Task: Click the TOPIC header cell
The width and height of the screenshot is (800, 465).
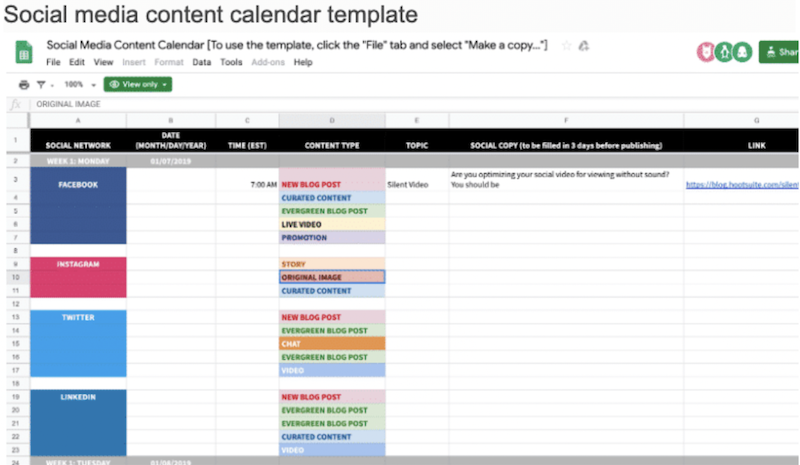Action: tap(417, 140)
